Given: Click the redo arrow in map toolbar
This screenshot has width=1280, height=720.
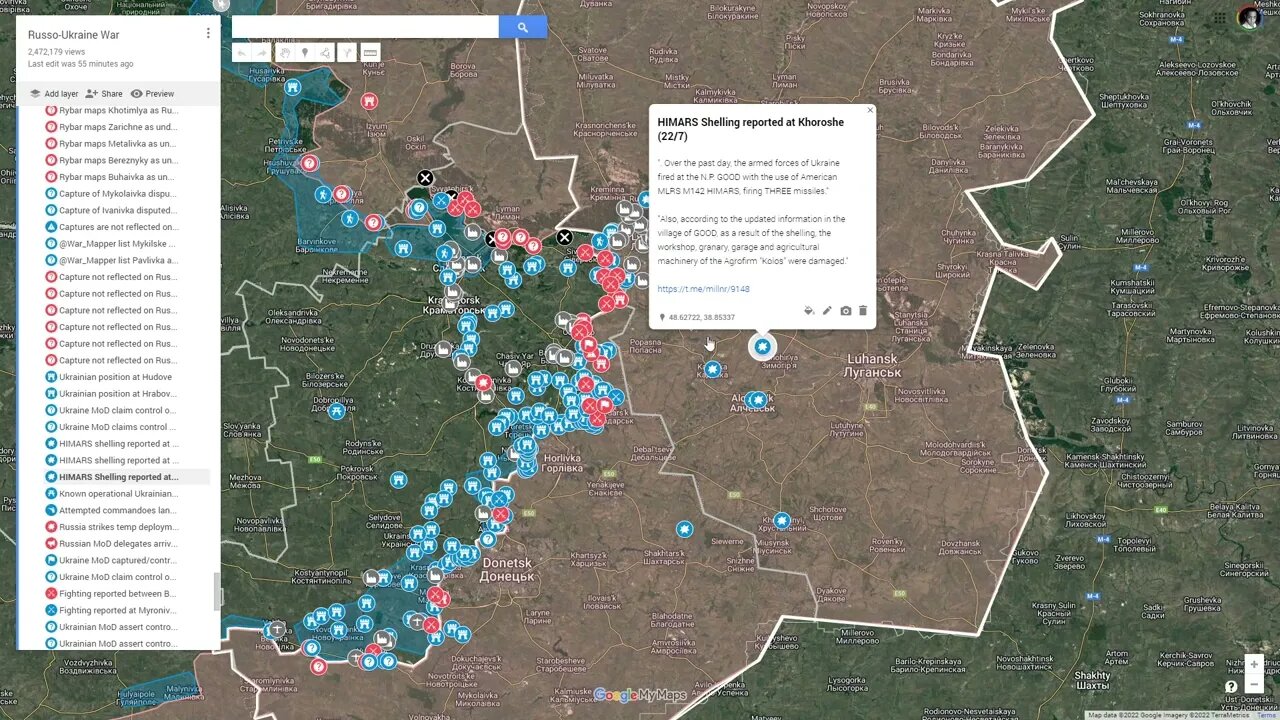Looking at the screenshot, I should pos(262,53).
